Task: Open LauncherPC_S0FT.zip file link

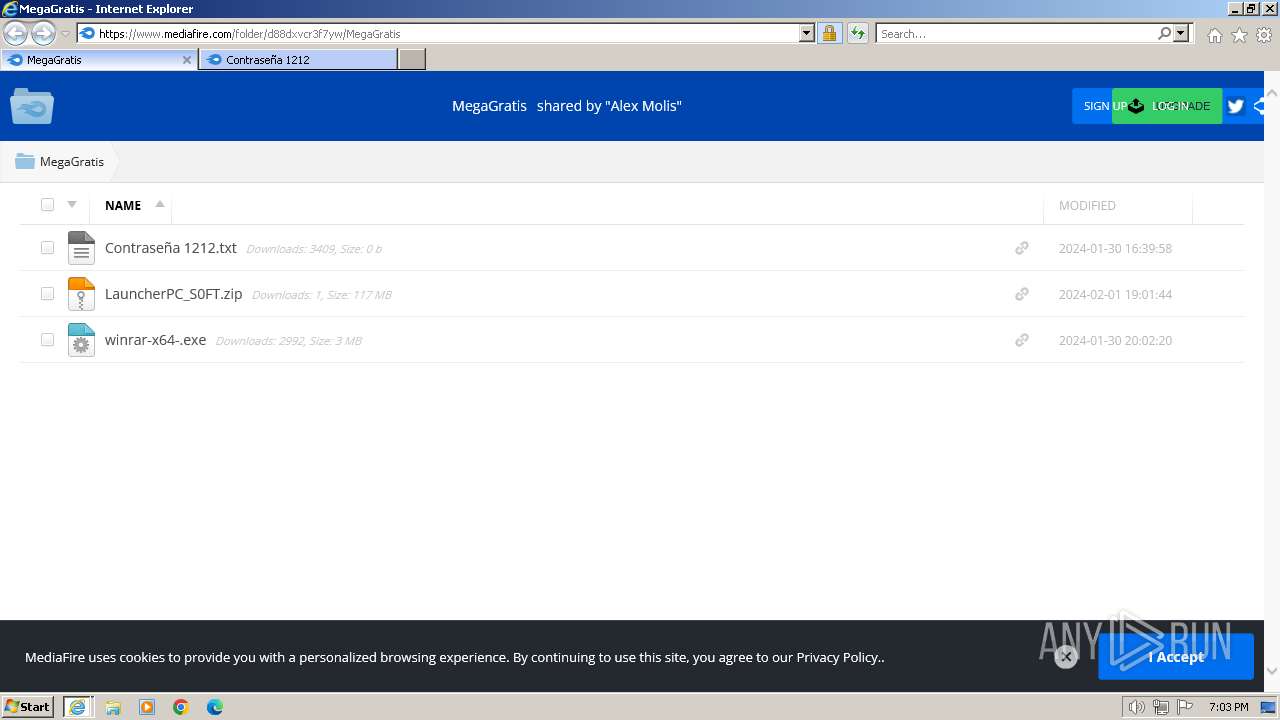Action: [174, 294]
